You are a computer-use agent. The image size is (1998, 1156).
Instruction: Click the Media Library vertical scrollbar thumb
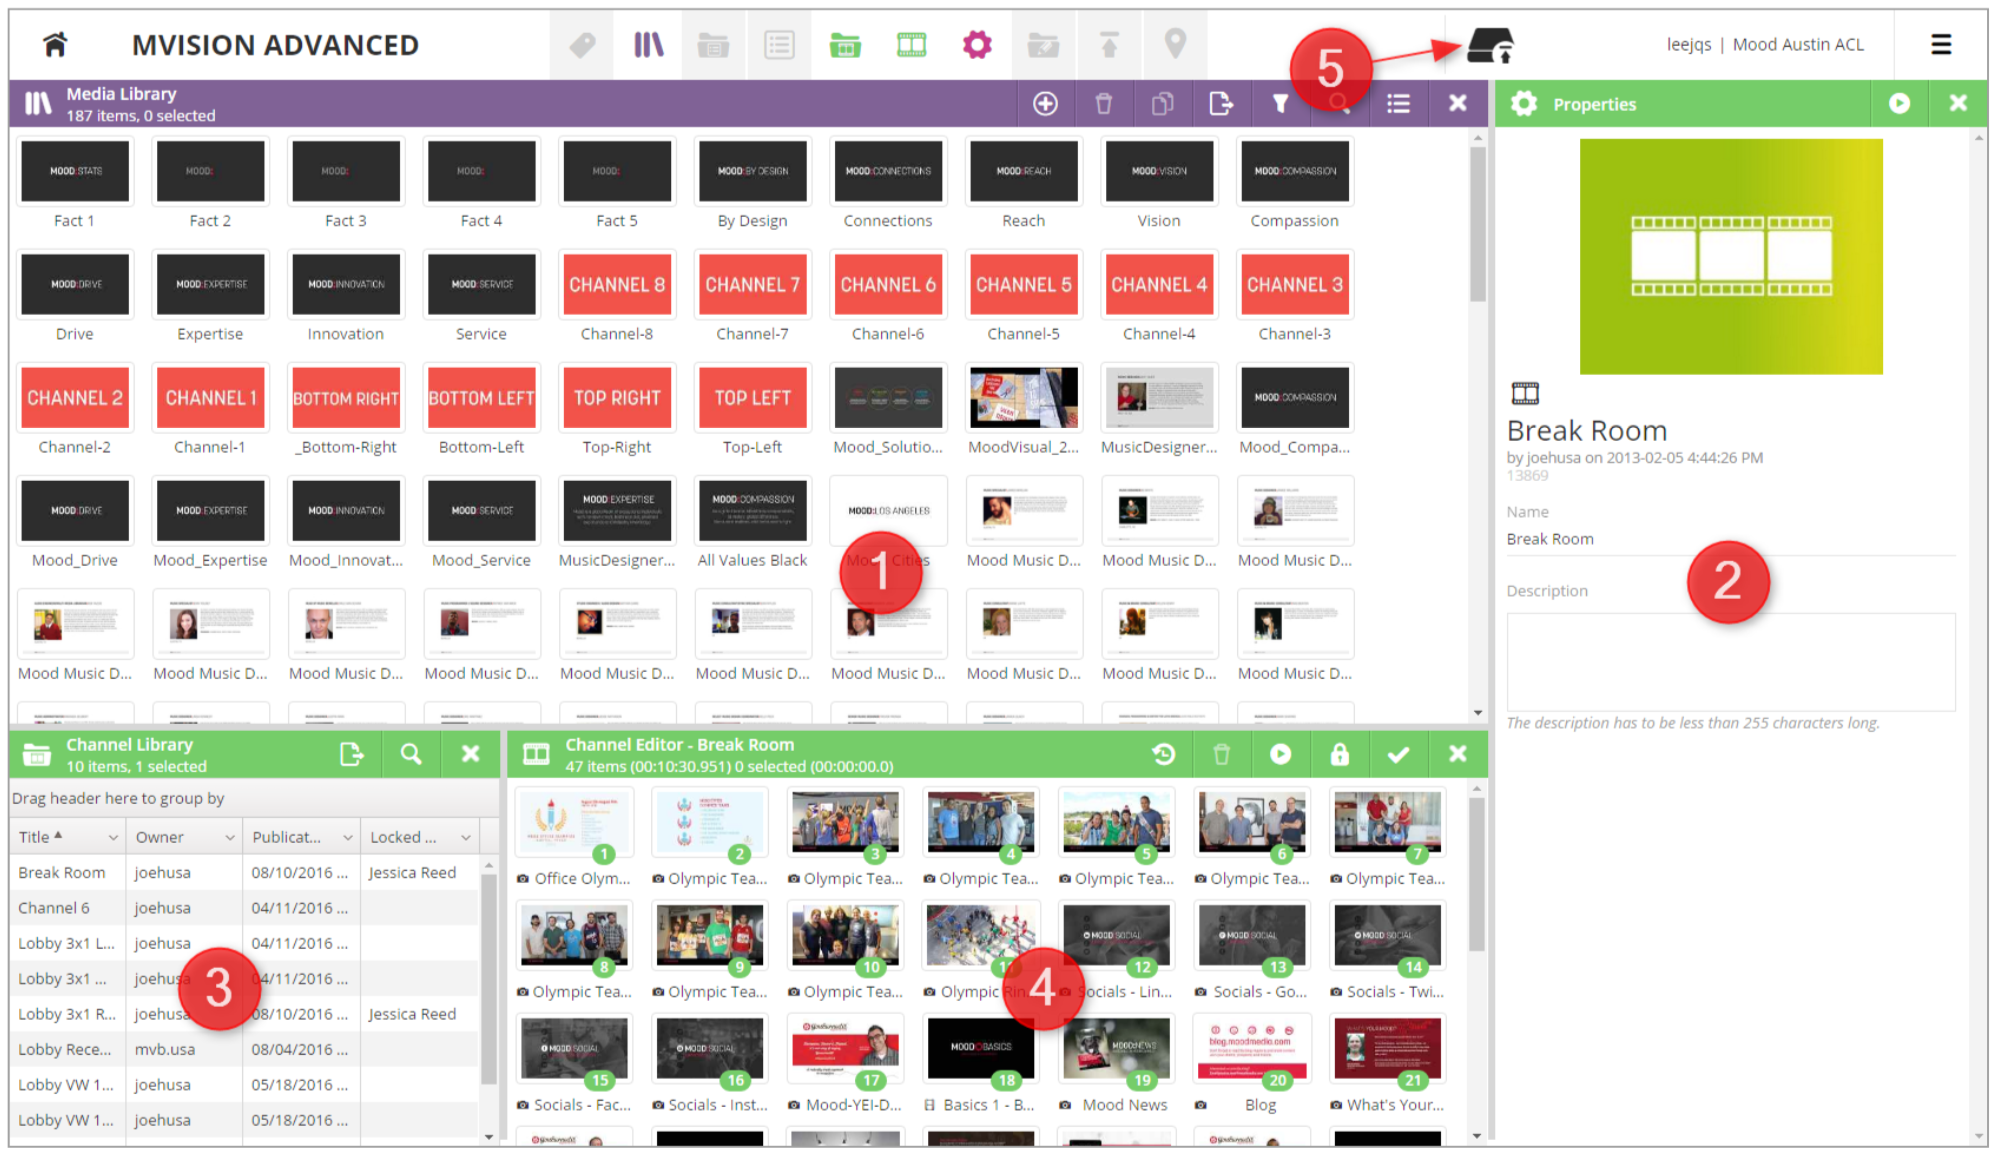pos(1477,222)
